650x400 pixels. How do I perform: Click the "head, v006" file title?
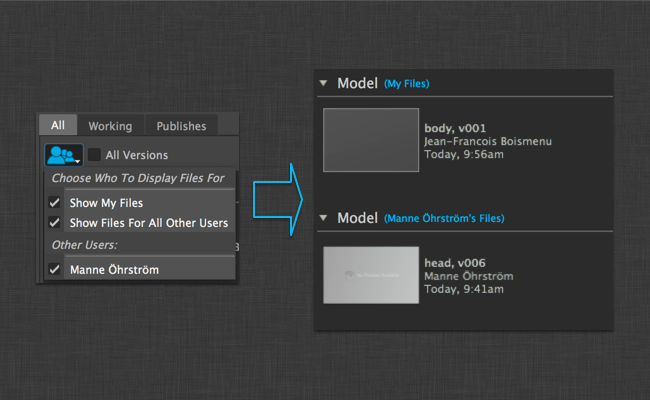coord(455,262)
